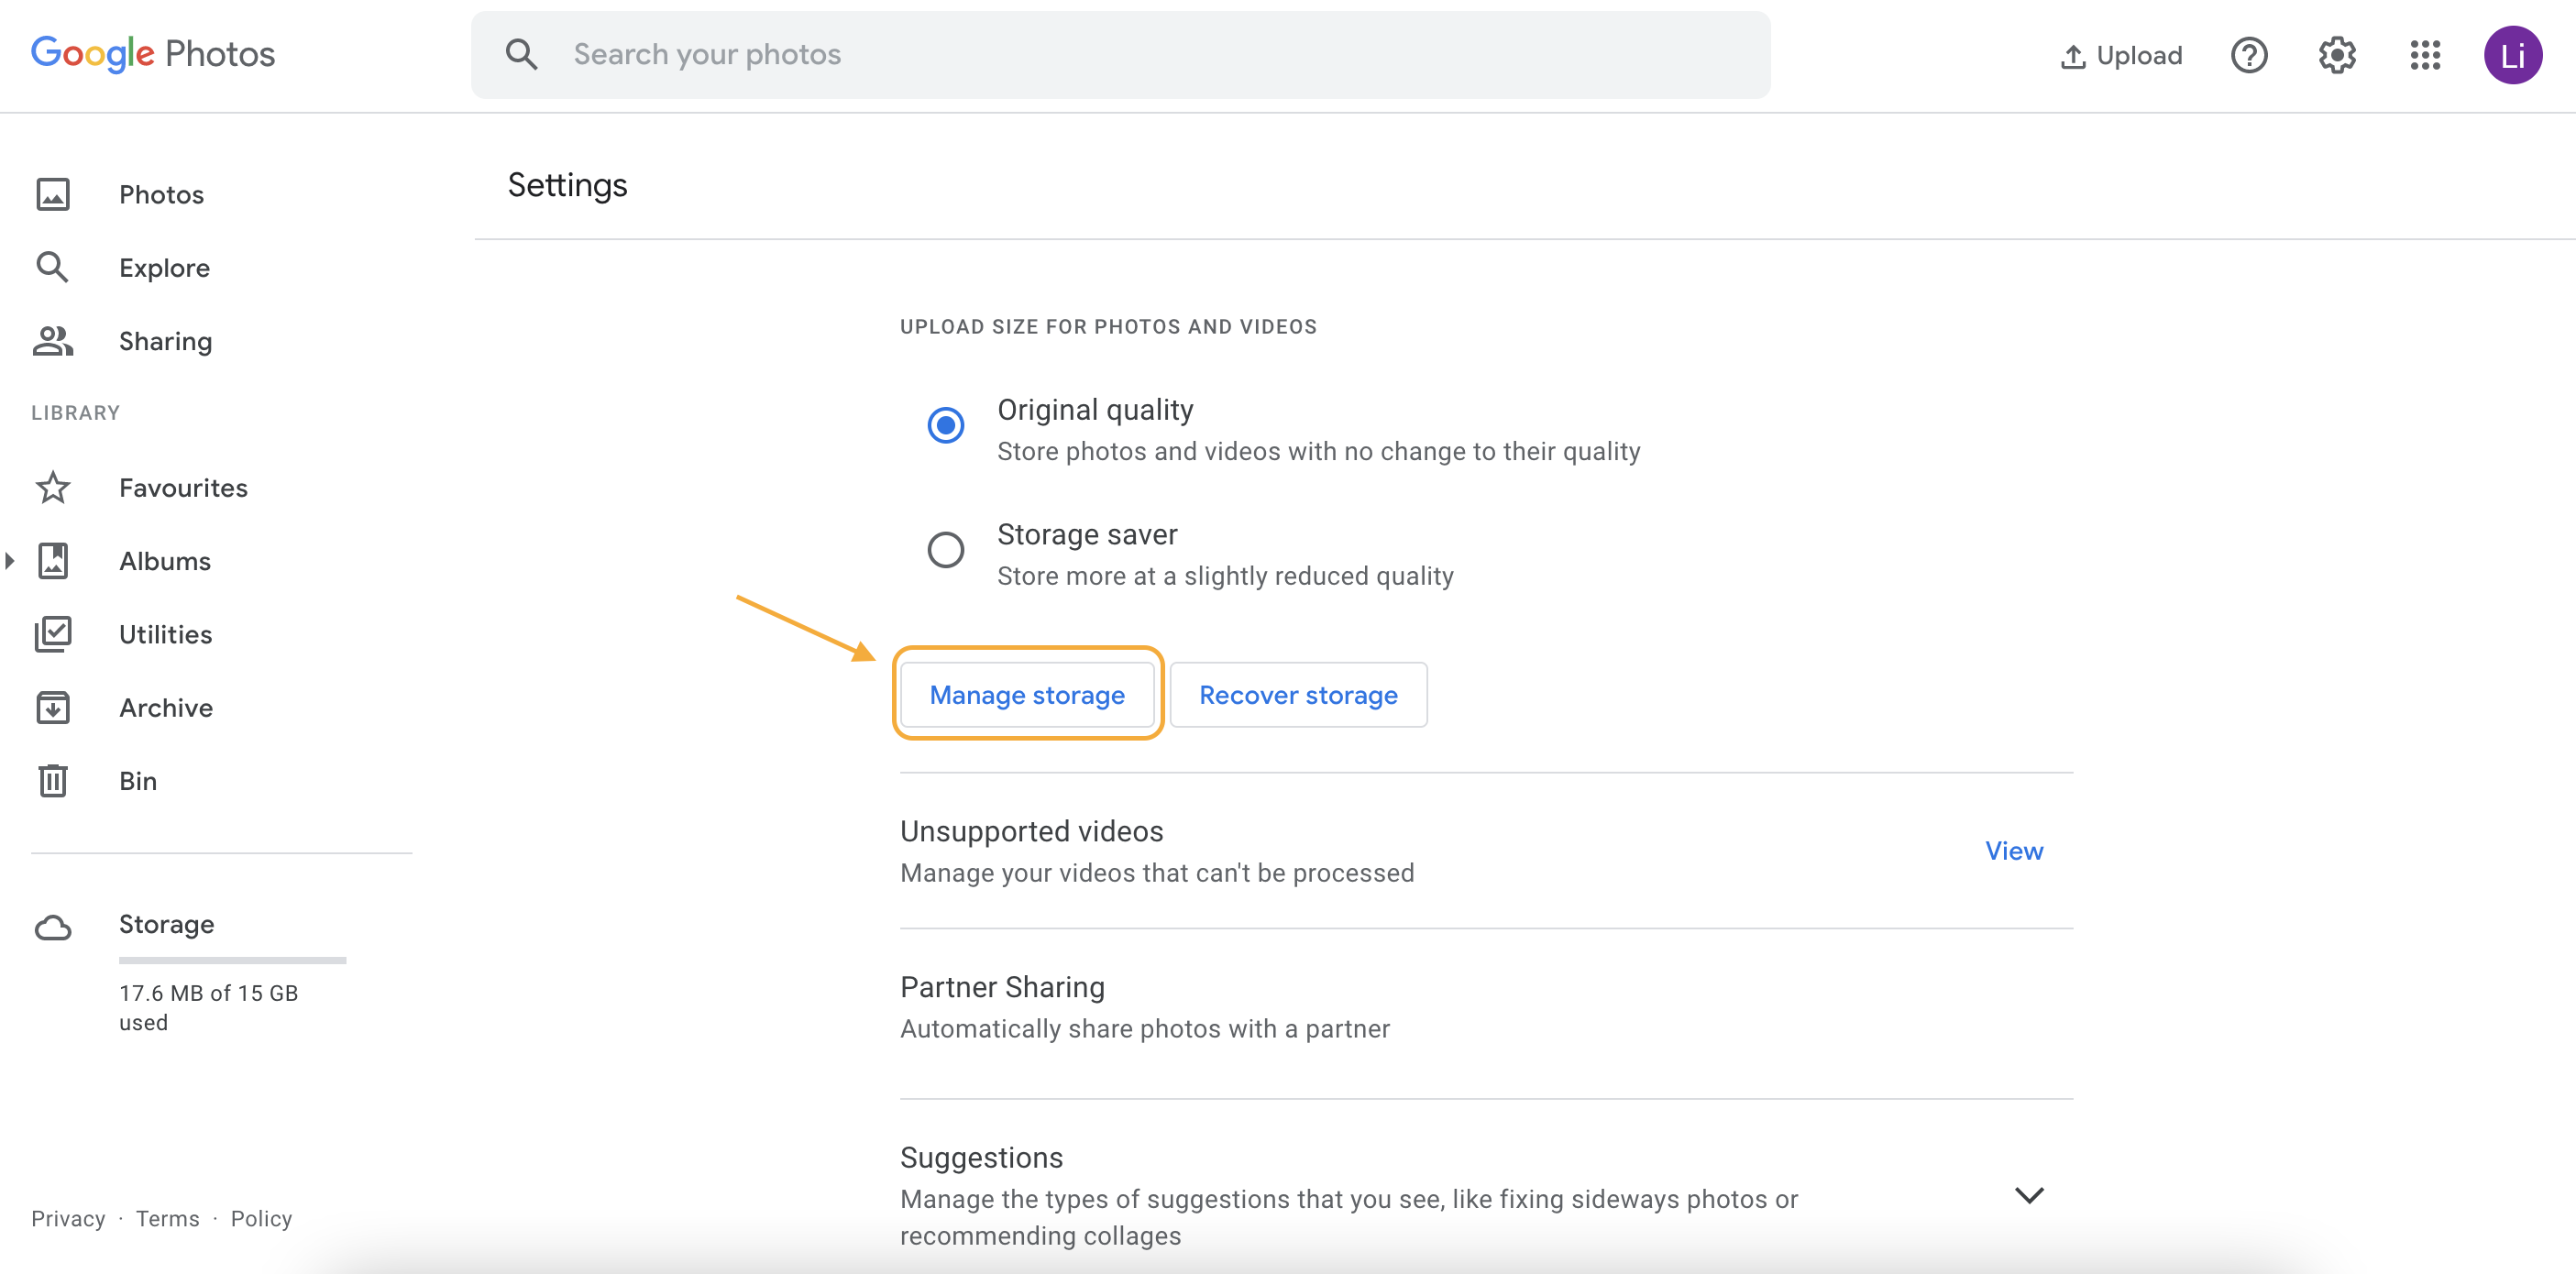Image resolution: width=2576 pixels, height=1274 pixels.
Task: Click the Sharing people icon
Action: (53, 341)
